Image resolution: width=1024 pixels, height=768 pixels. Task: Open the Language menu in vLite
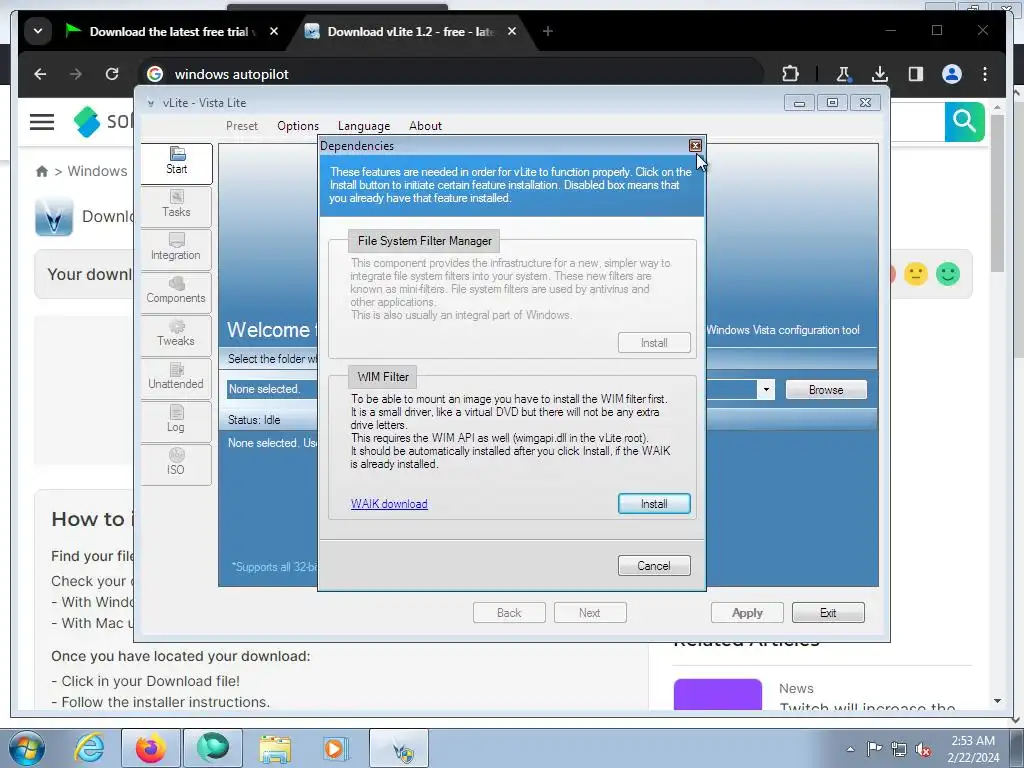tap(364, 126)
